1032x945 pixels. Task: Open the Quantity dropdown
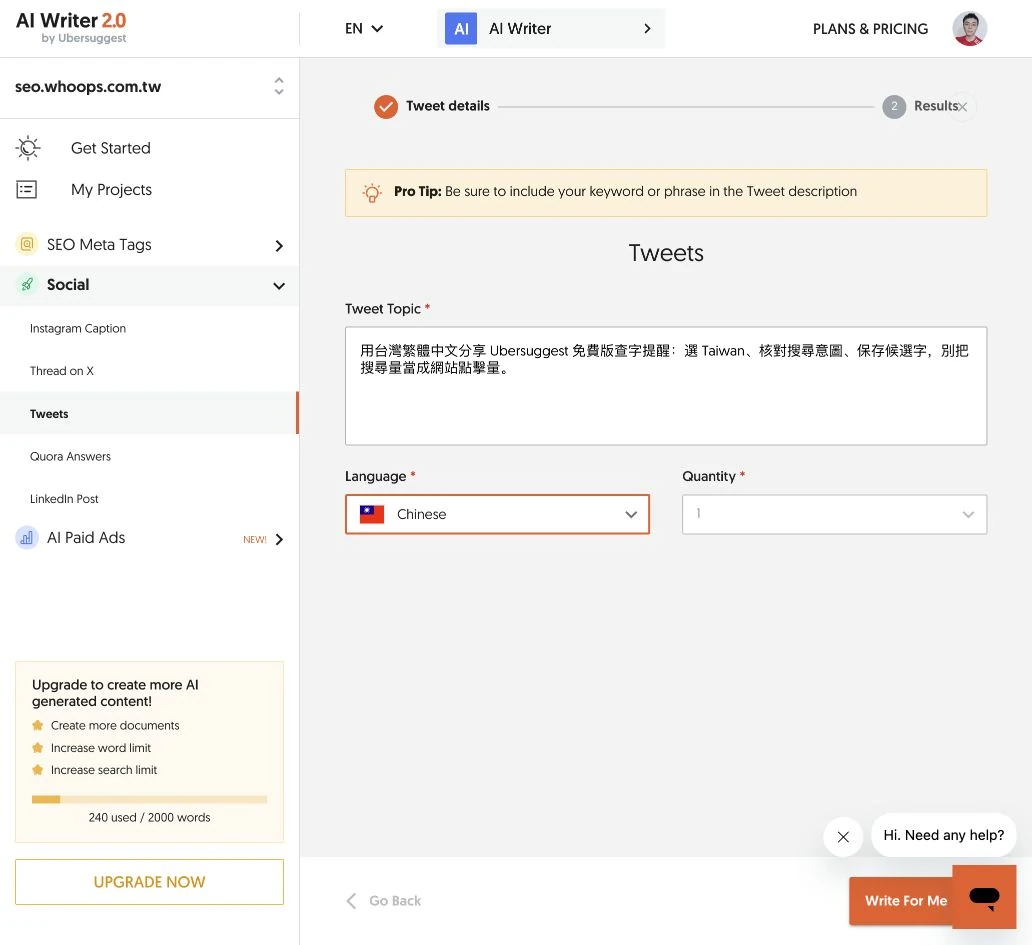tap(834, 514)
